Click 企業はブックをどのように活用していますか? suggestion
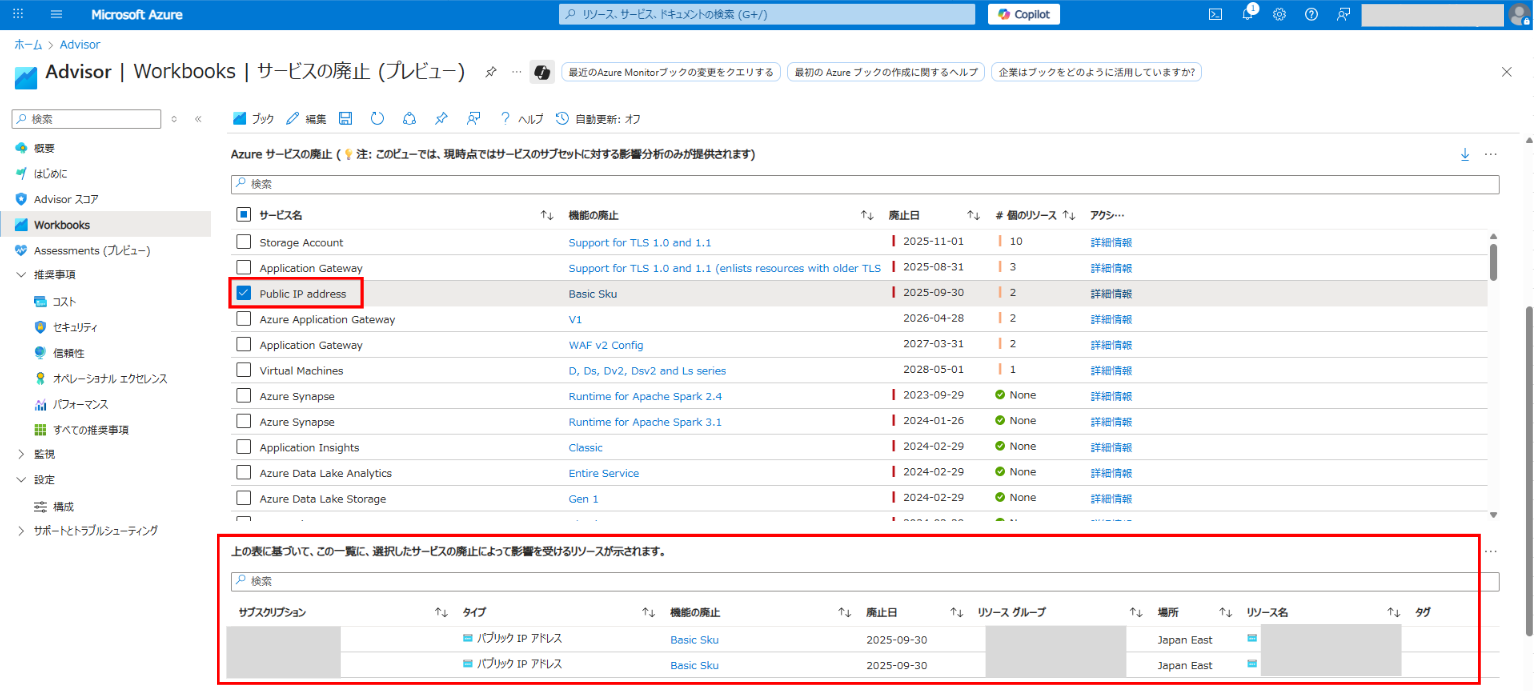 [x=1096, y=72]
